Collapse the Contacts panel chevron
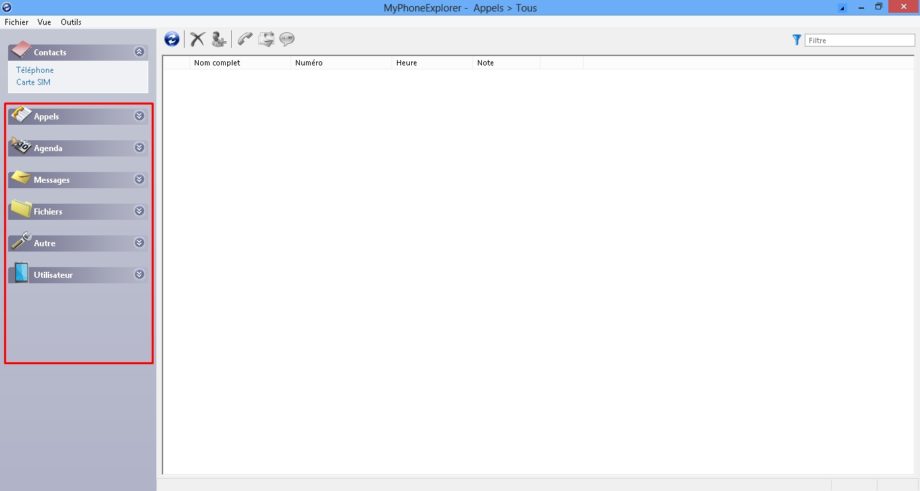This screenshot has width=920, height=491. (x=139, y=51)
